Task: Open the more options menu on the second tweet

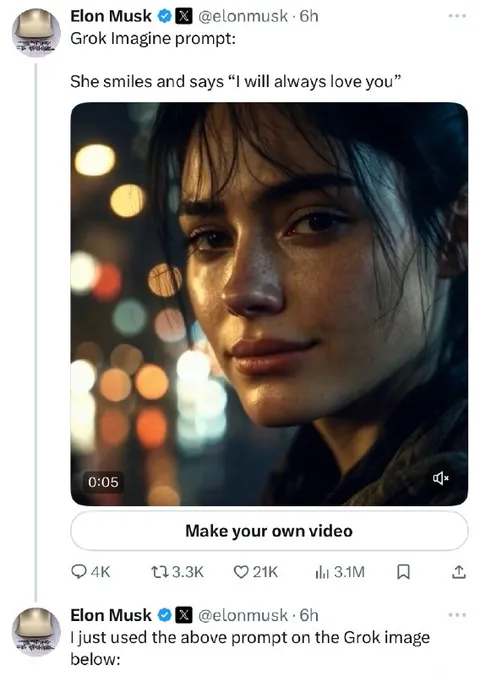Action: [x=457, y=615]
